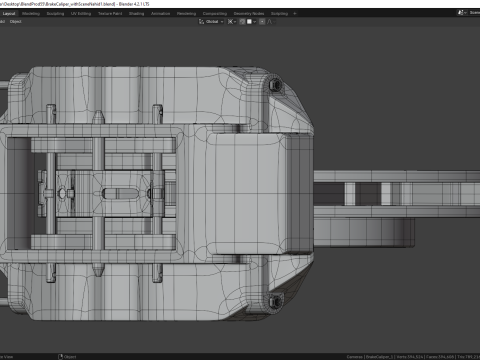The height and width of the screenshot is (360, 480).
Task: Select proportional editing falloff curve icon
Action: click(x=271, y=22)
